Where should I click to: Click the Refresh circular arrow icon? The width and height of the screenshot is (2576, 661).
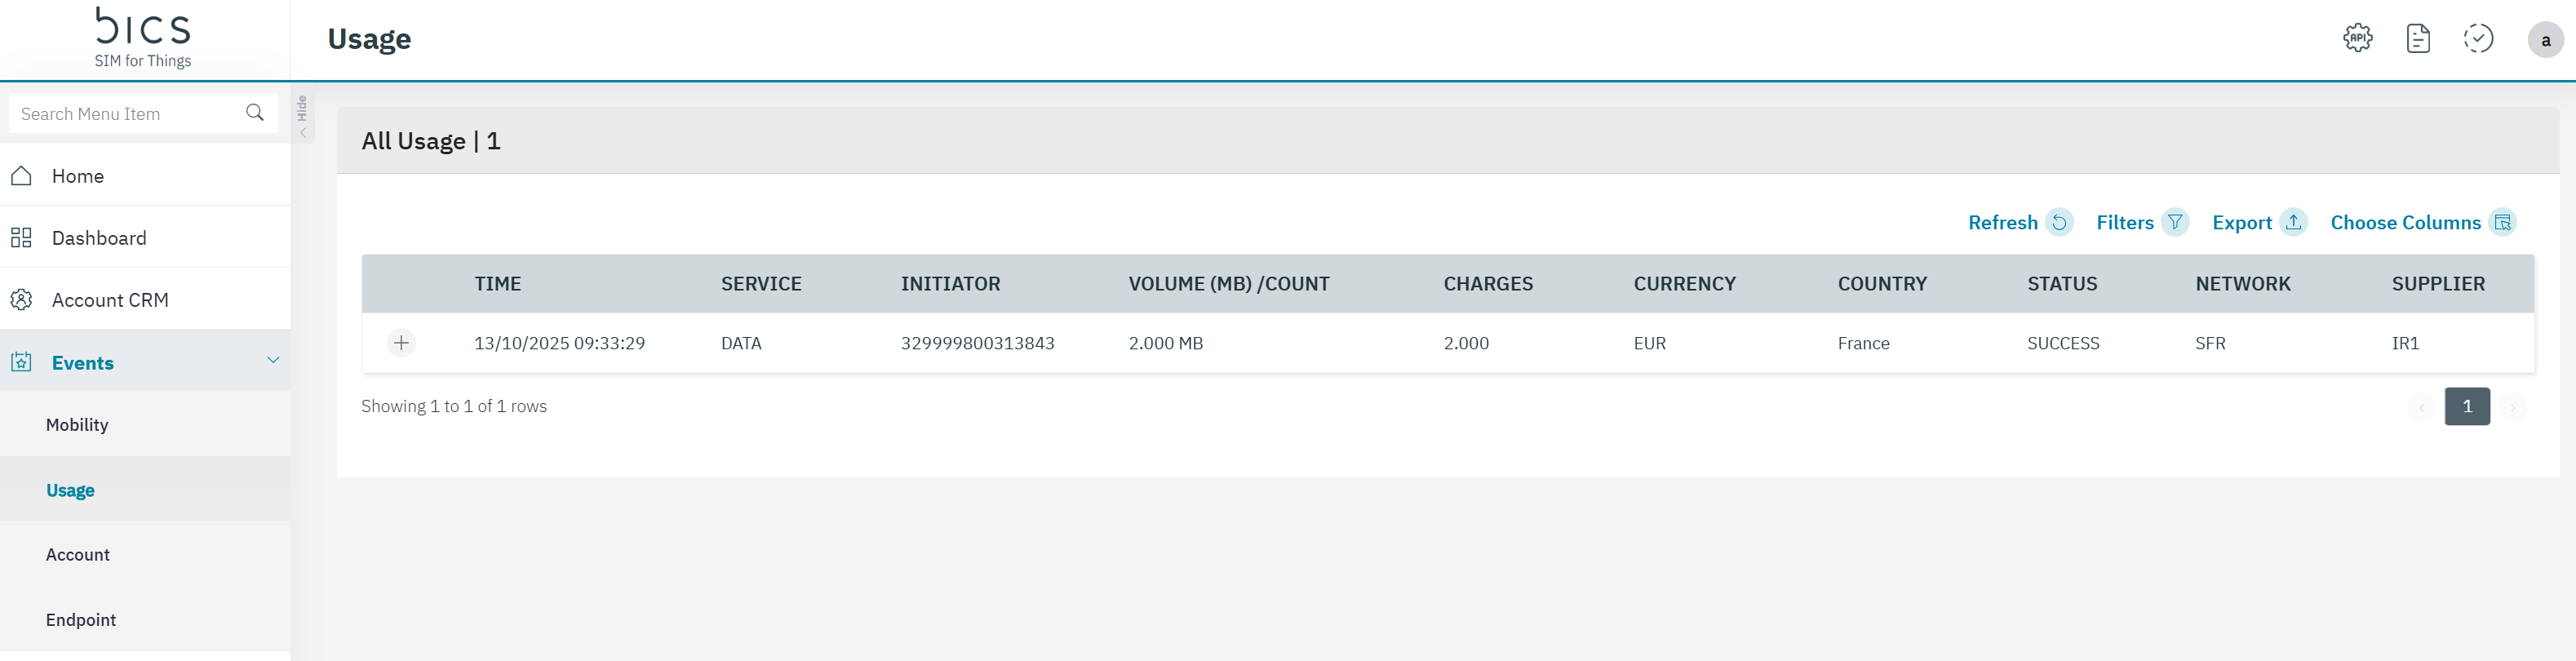pos(2059,222)
